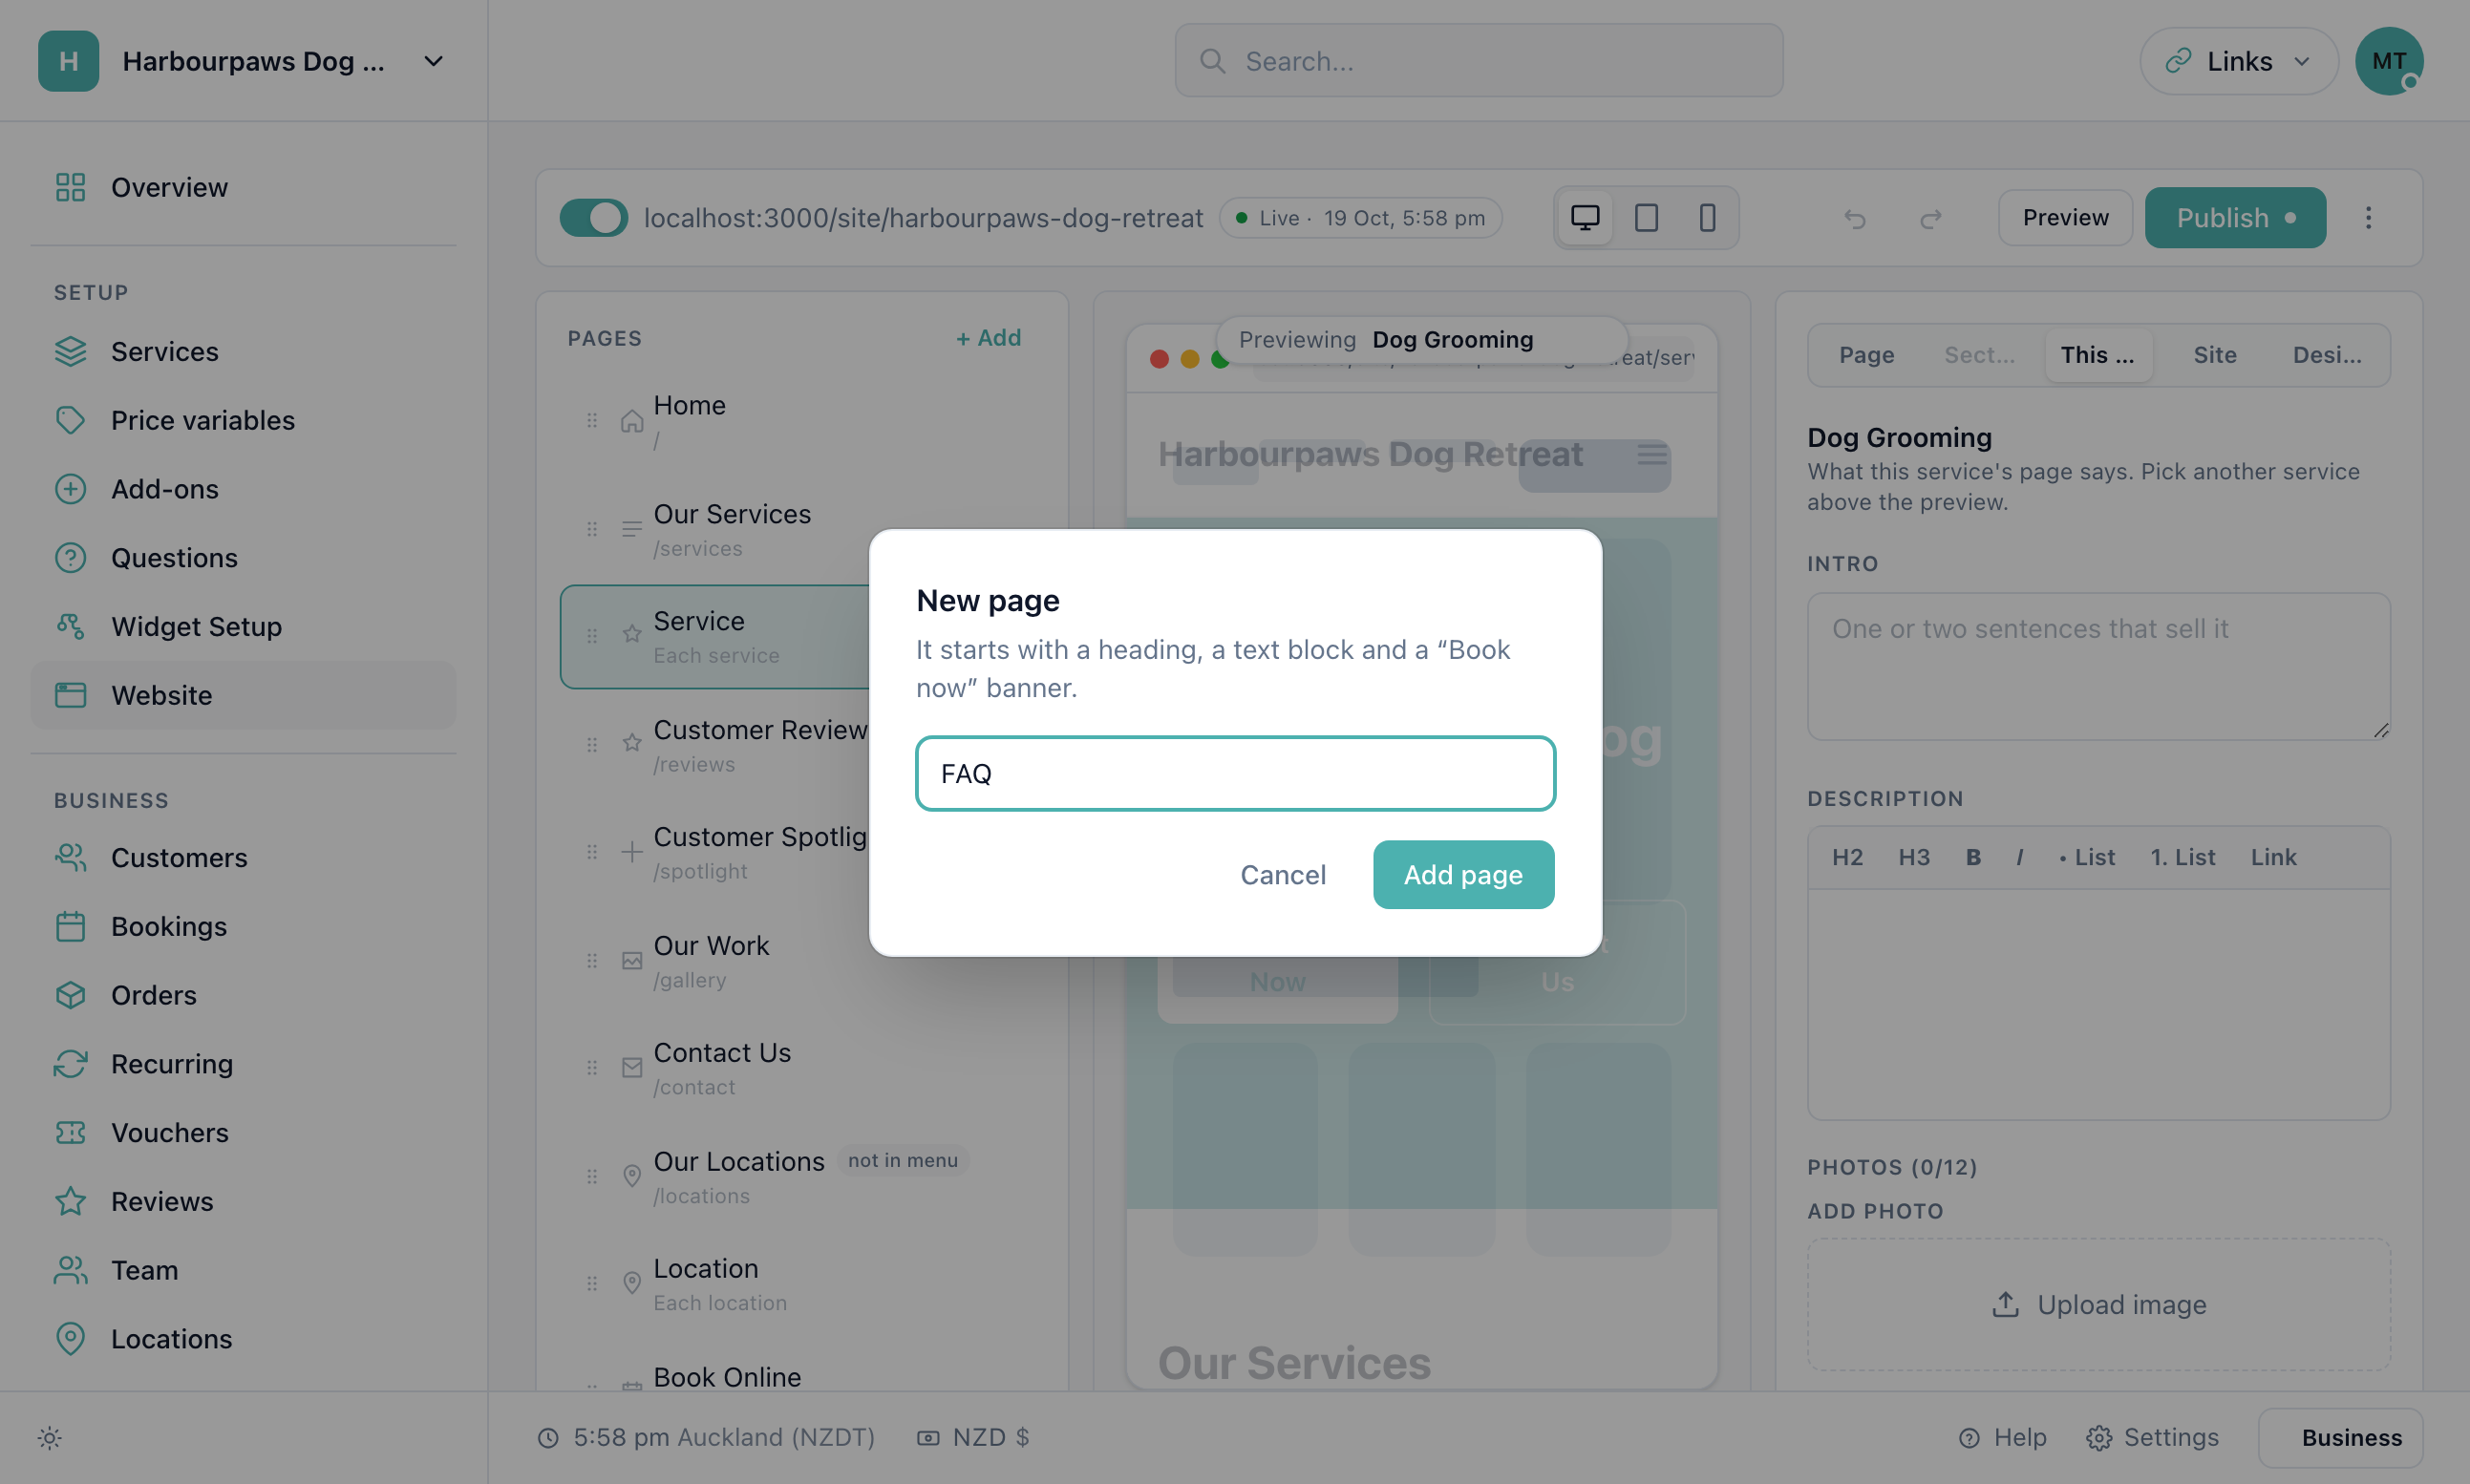The height and width of the screenshot is (1484, 2470).
Task: Toggle the site live switch
Action: point(593,218)
